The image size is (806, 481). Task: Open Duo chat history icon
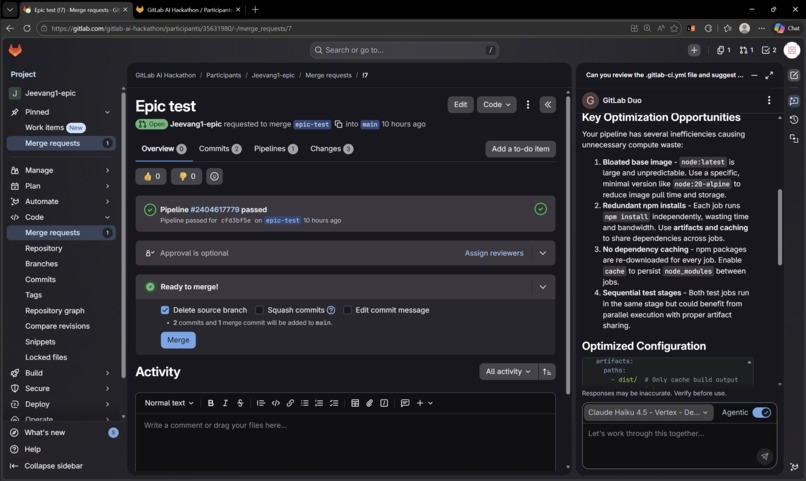pyautogui.click(x=794, y=120)
